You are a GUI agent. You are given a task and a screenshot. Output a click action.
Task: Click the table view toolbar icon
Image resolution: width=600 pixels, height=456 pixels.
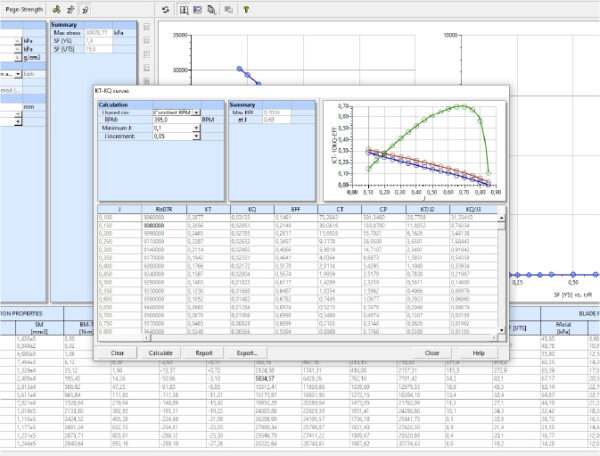point(184,8)
